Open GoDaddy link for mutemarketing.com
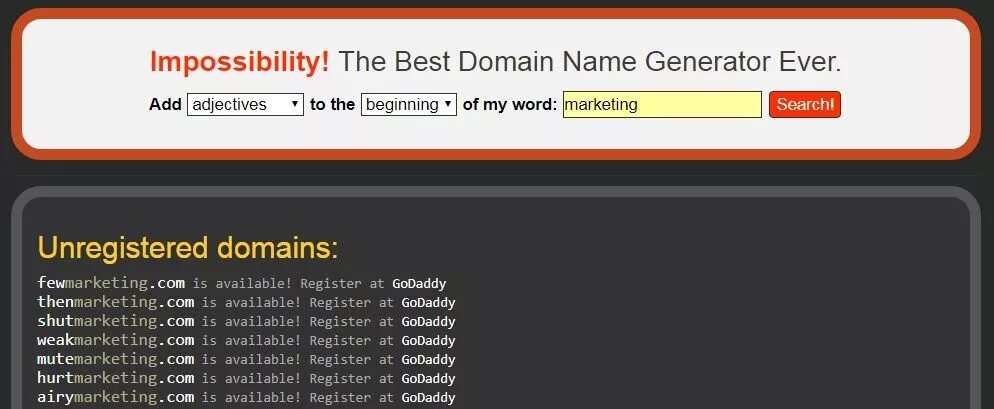 coord(428,360)
